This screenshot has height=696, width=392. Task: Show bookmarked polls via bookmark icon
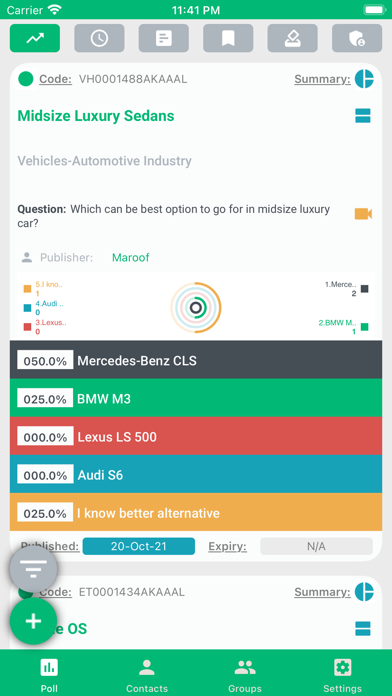point(228,38)
